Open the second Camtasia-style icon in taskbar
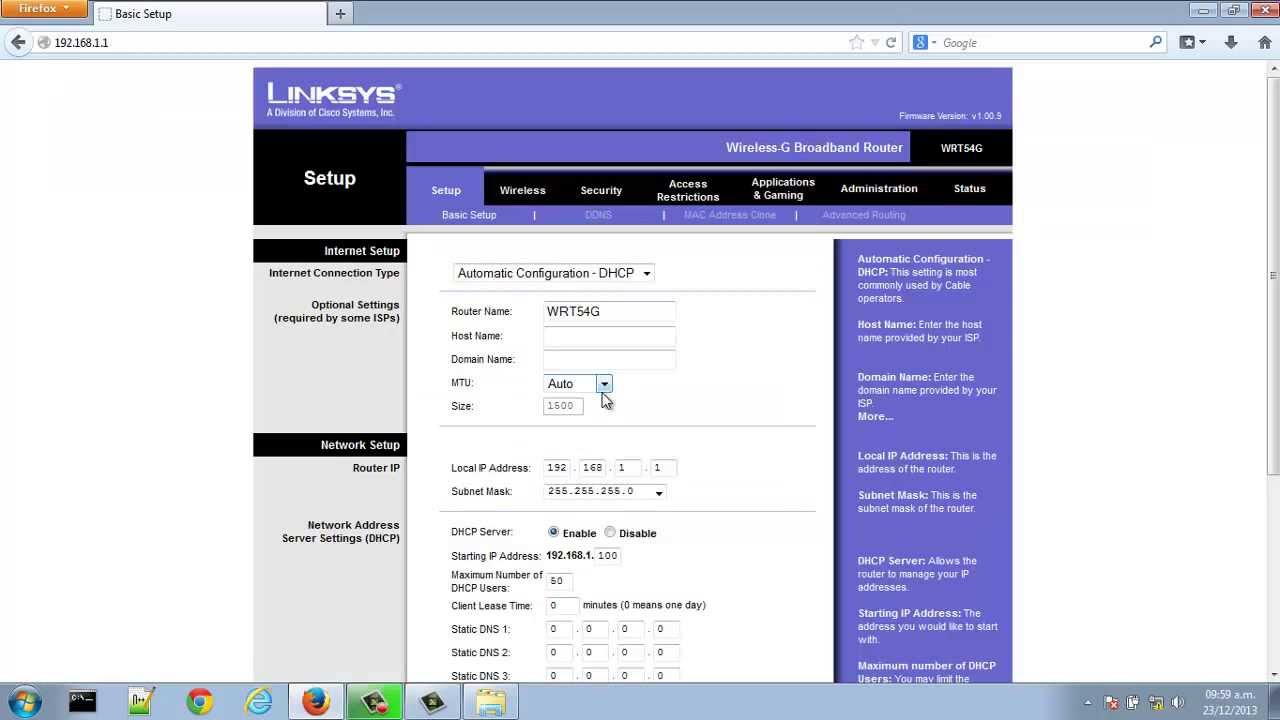This screenshot has width=1280, height=720. click(432, 702)
